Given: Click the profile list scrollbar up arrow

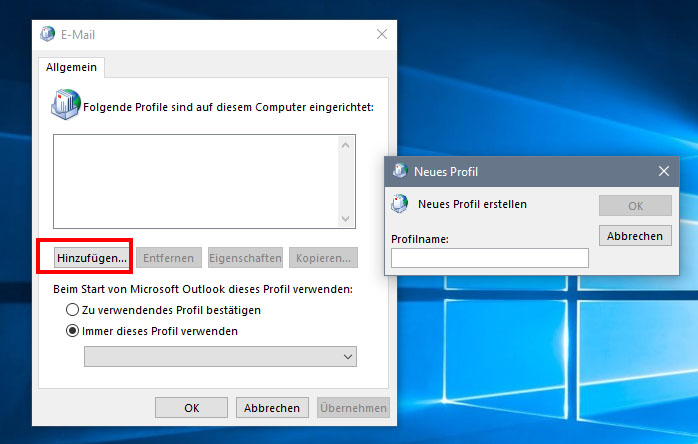Looking at the screenshot, I should [x=346, y=146].
